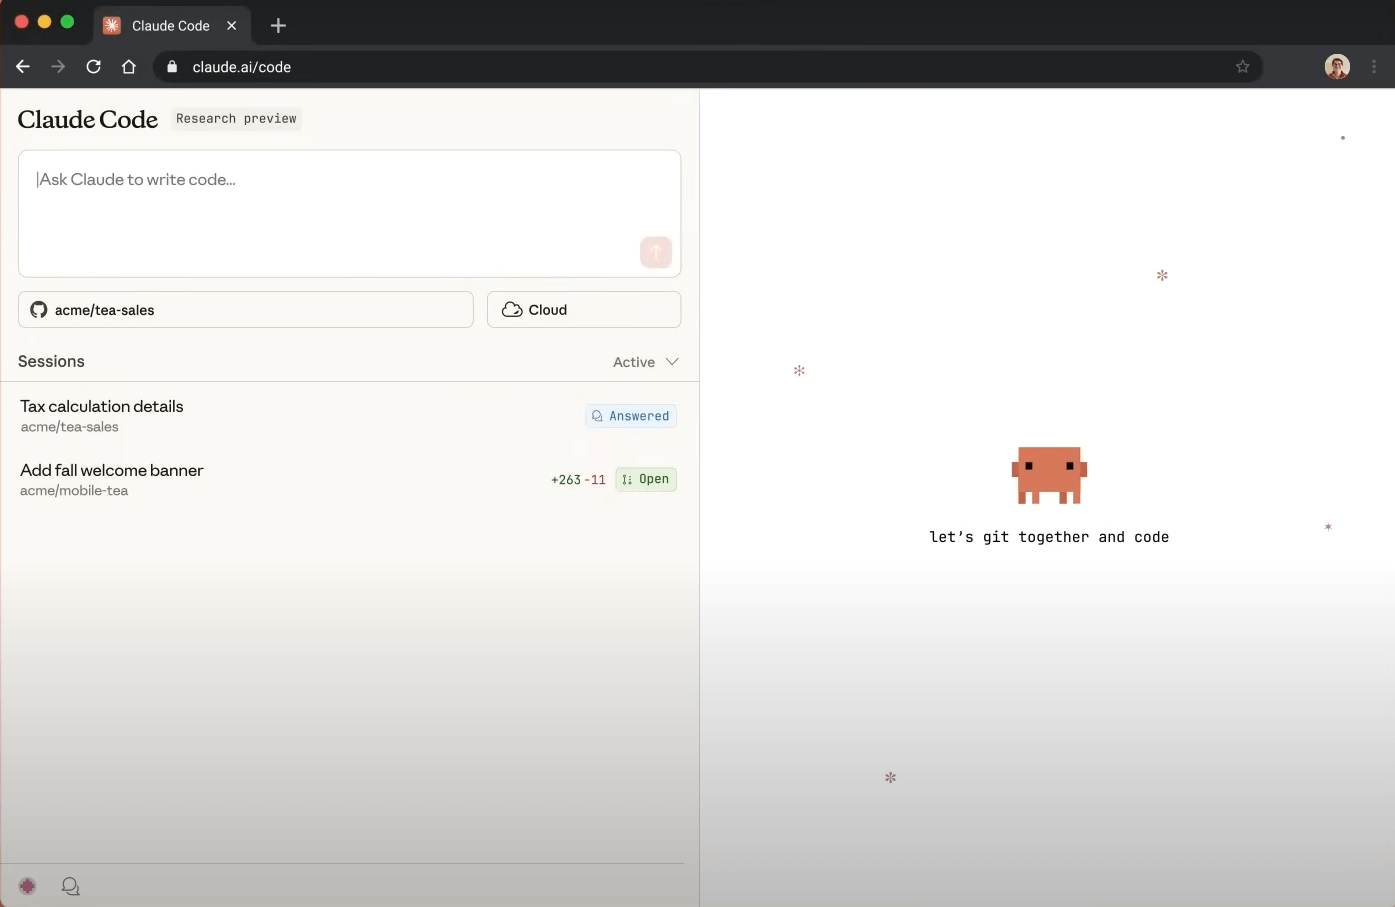
Task: Click the send arrow button
Action: point(656,252)
